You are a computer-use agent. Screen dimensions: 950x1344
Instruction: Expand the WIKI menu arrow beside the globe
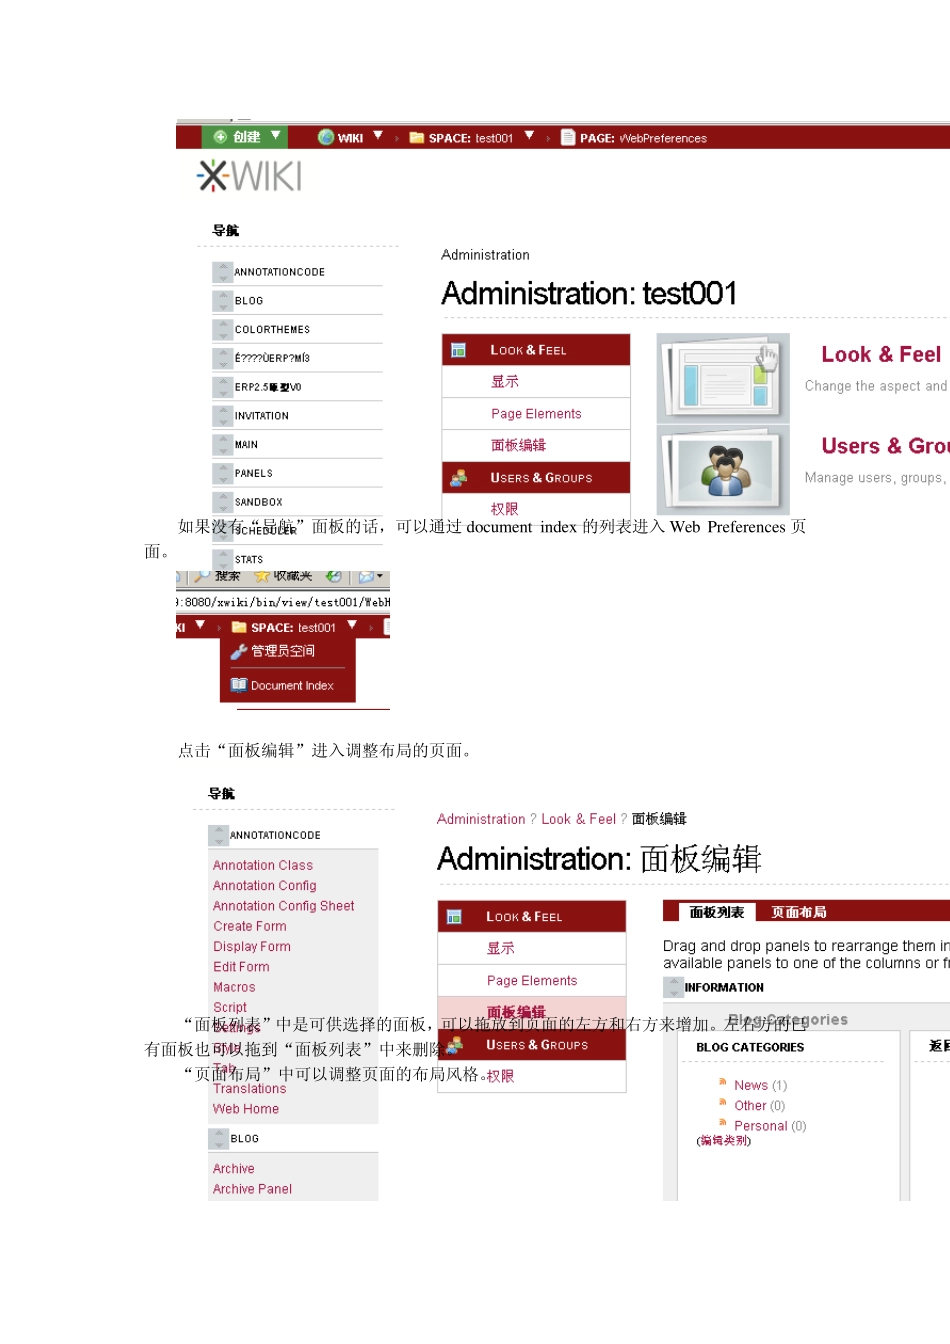(378, 135)
